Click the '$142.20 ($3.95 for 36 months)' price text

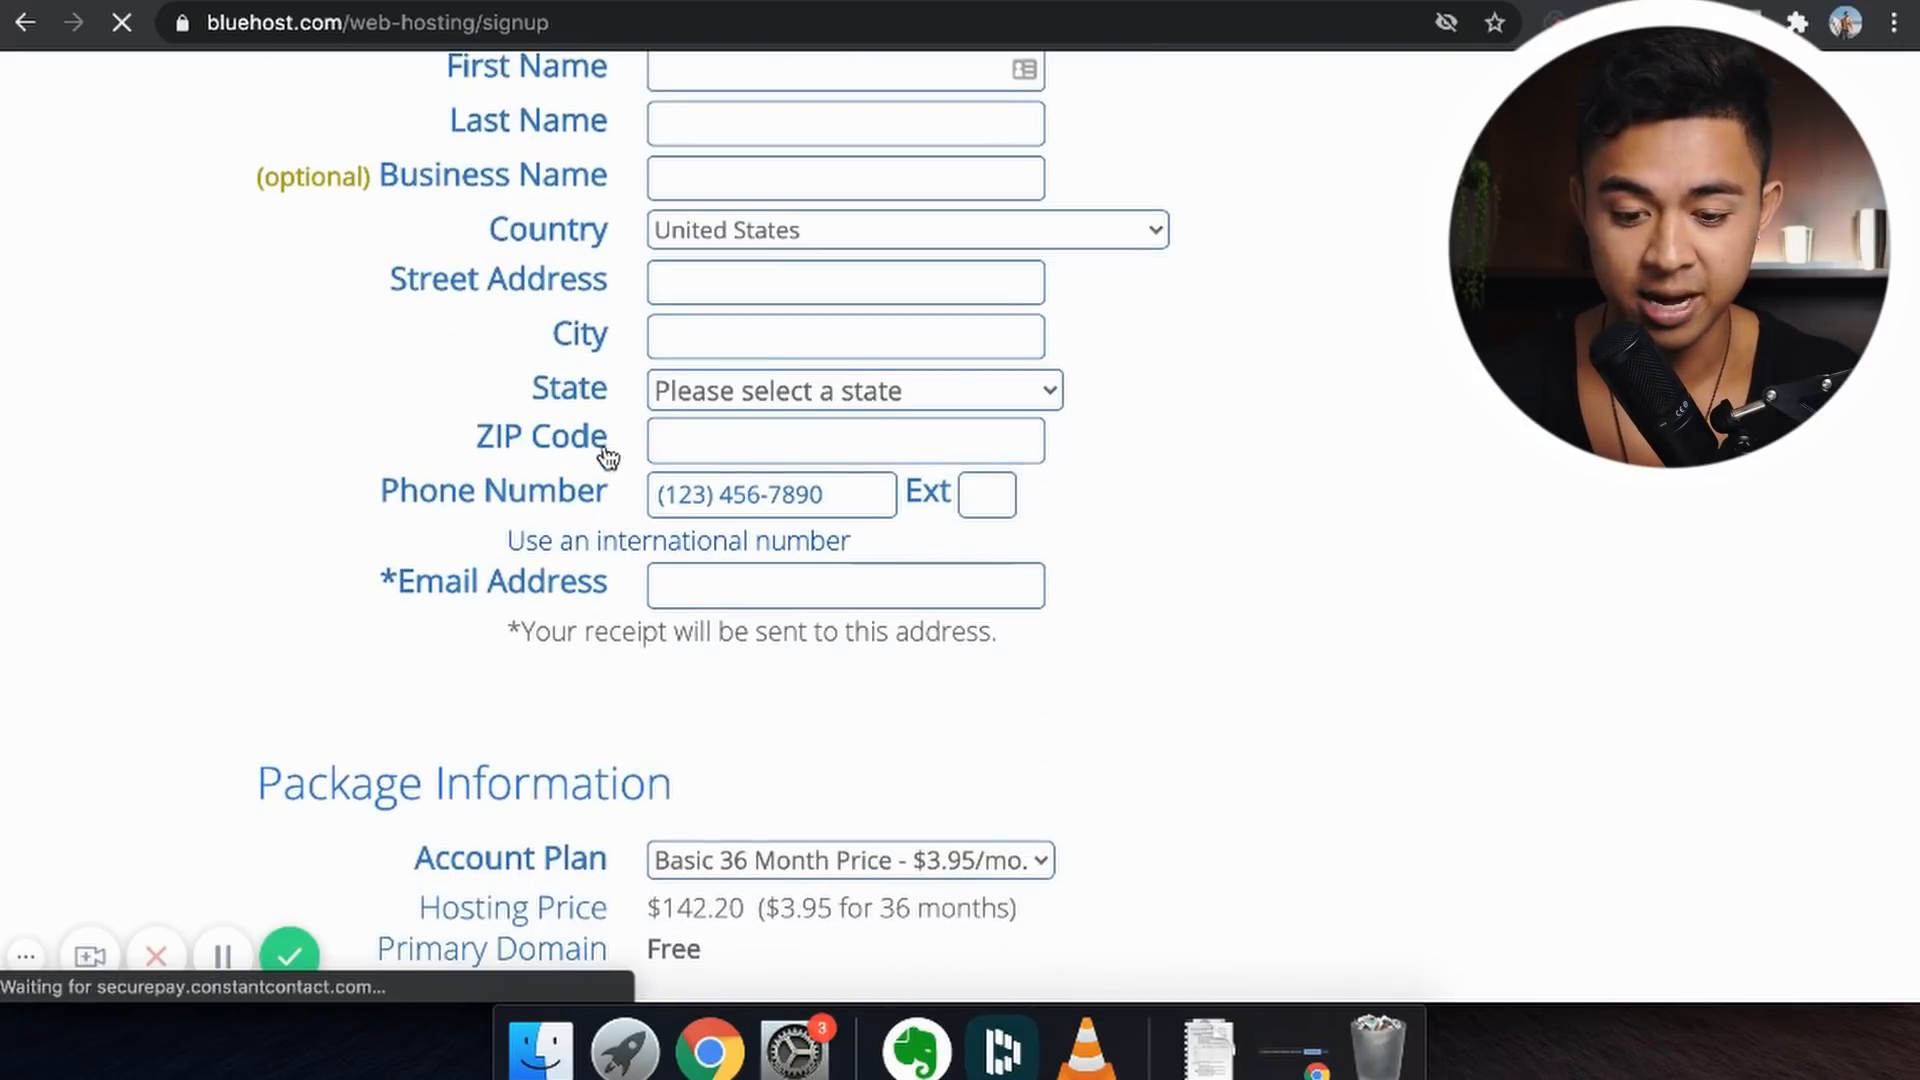point(832,908)
